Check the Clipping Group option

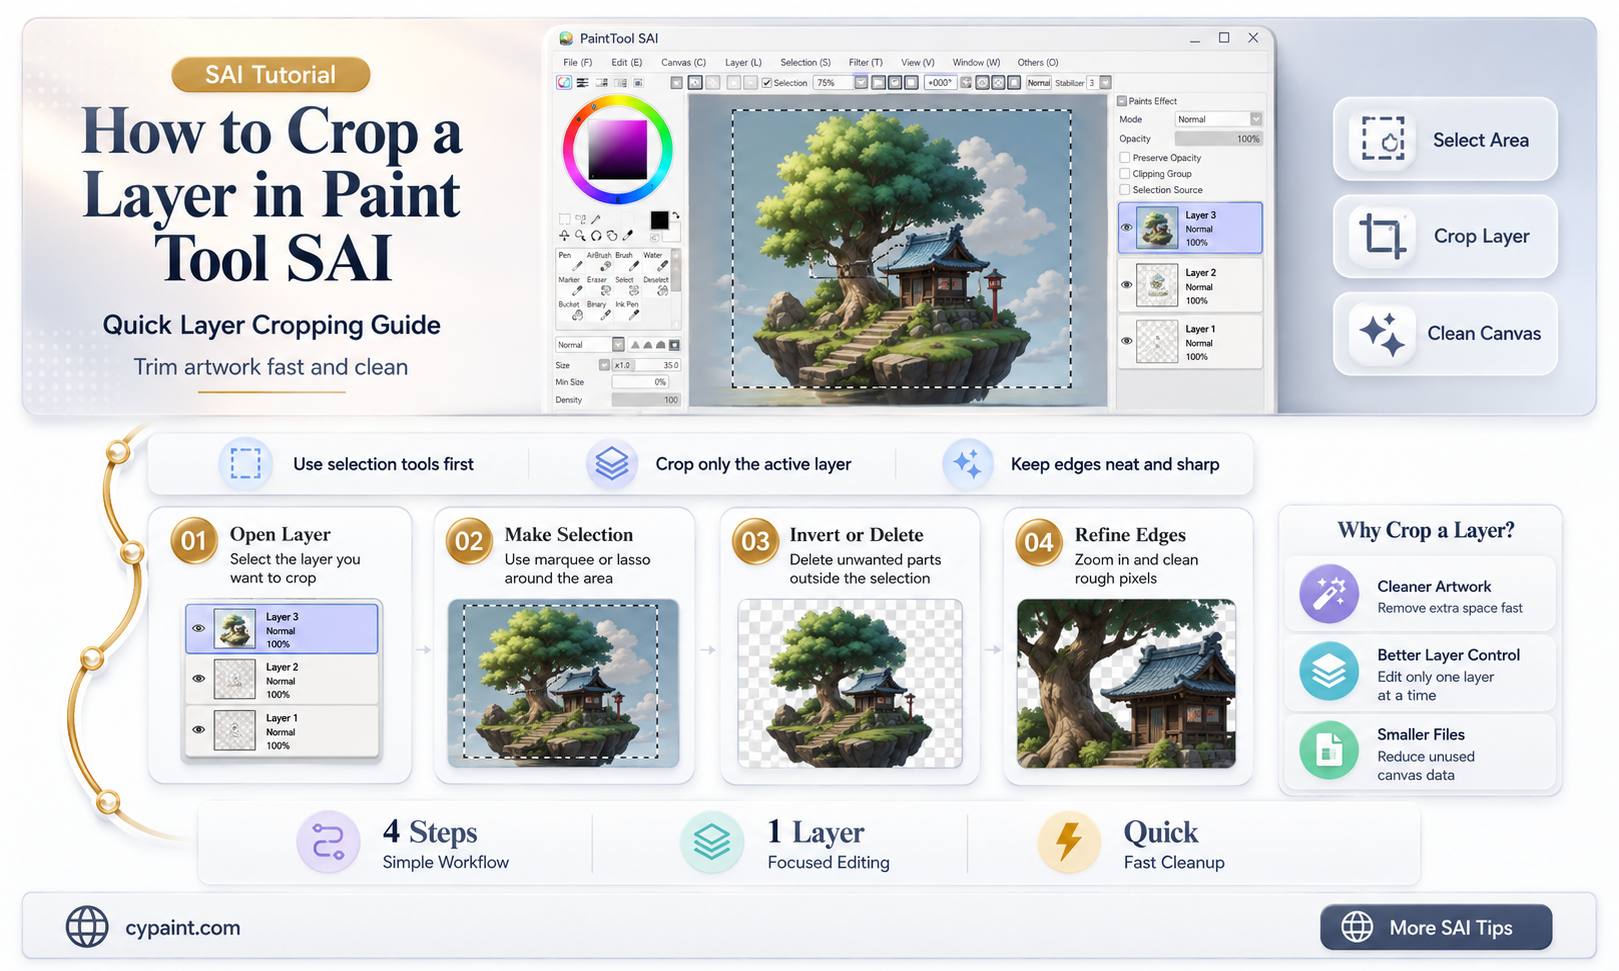(x=1125, y=173)
